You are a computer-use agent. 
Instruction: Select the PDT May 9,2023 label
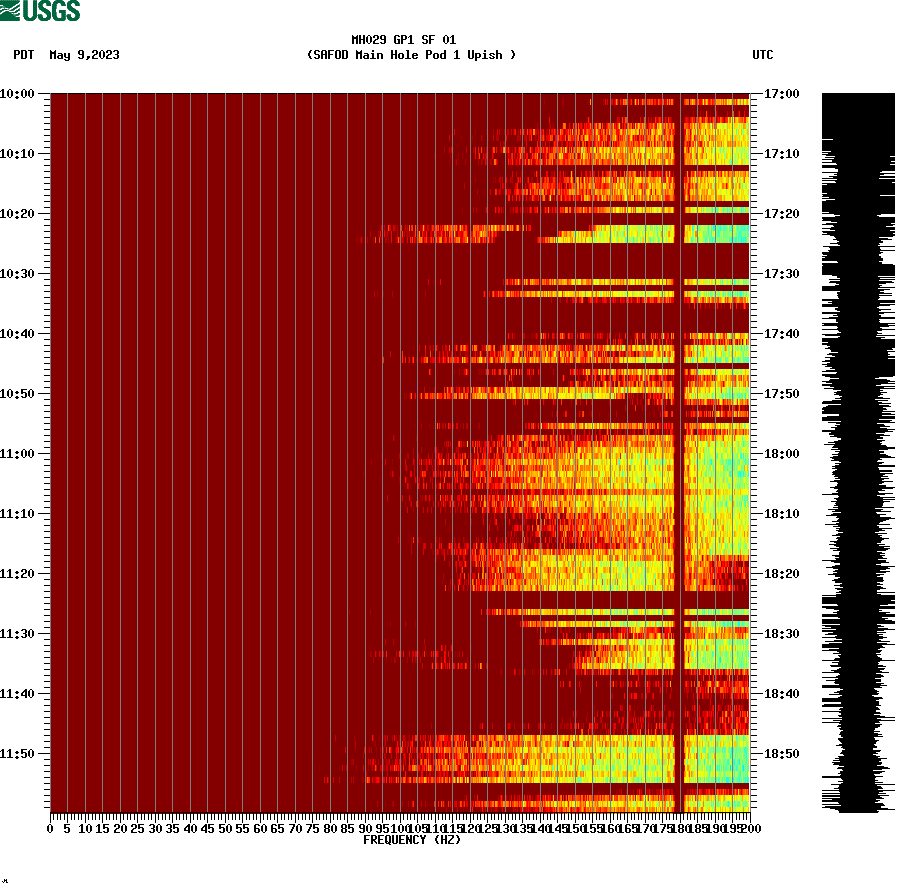(65, 56)
